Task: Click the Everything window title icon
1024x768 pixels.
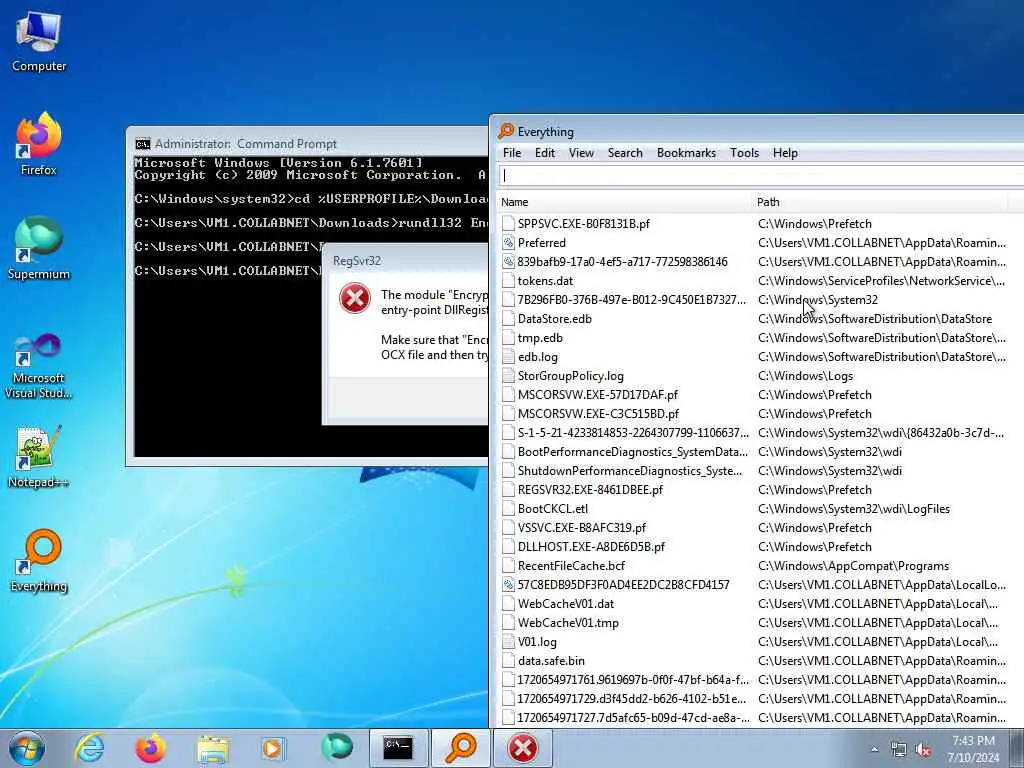Action: (x=505, y=131)
